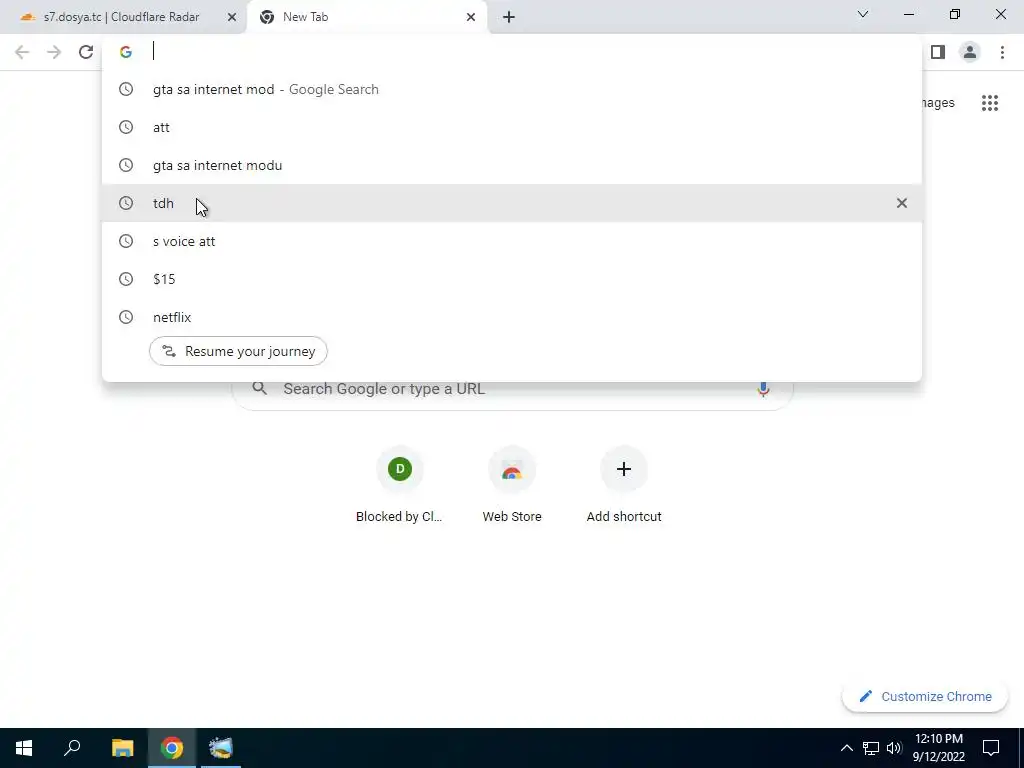The height and width of the screenshot is (768, 1024).
Task: Click the network tray icon
Action: click(x=871, y=748)
